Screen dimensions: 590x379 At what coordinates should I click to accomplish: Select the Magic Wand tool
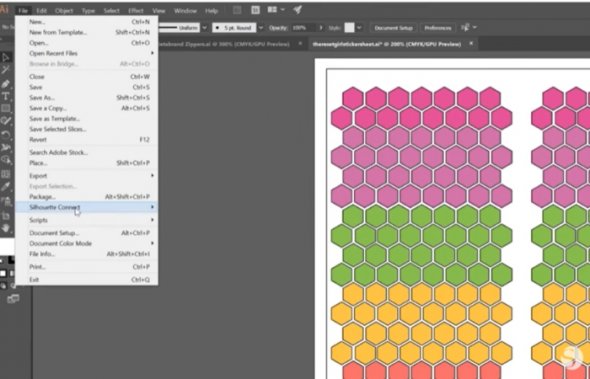pos(5,70)
